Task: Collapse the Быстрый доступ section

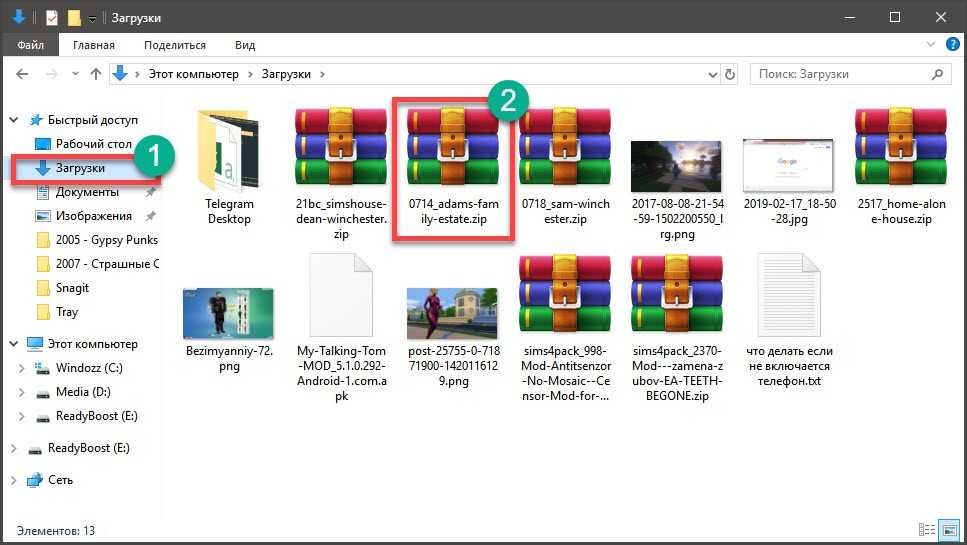Action: pos(14,120)
